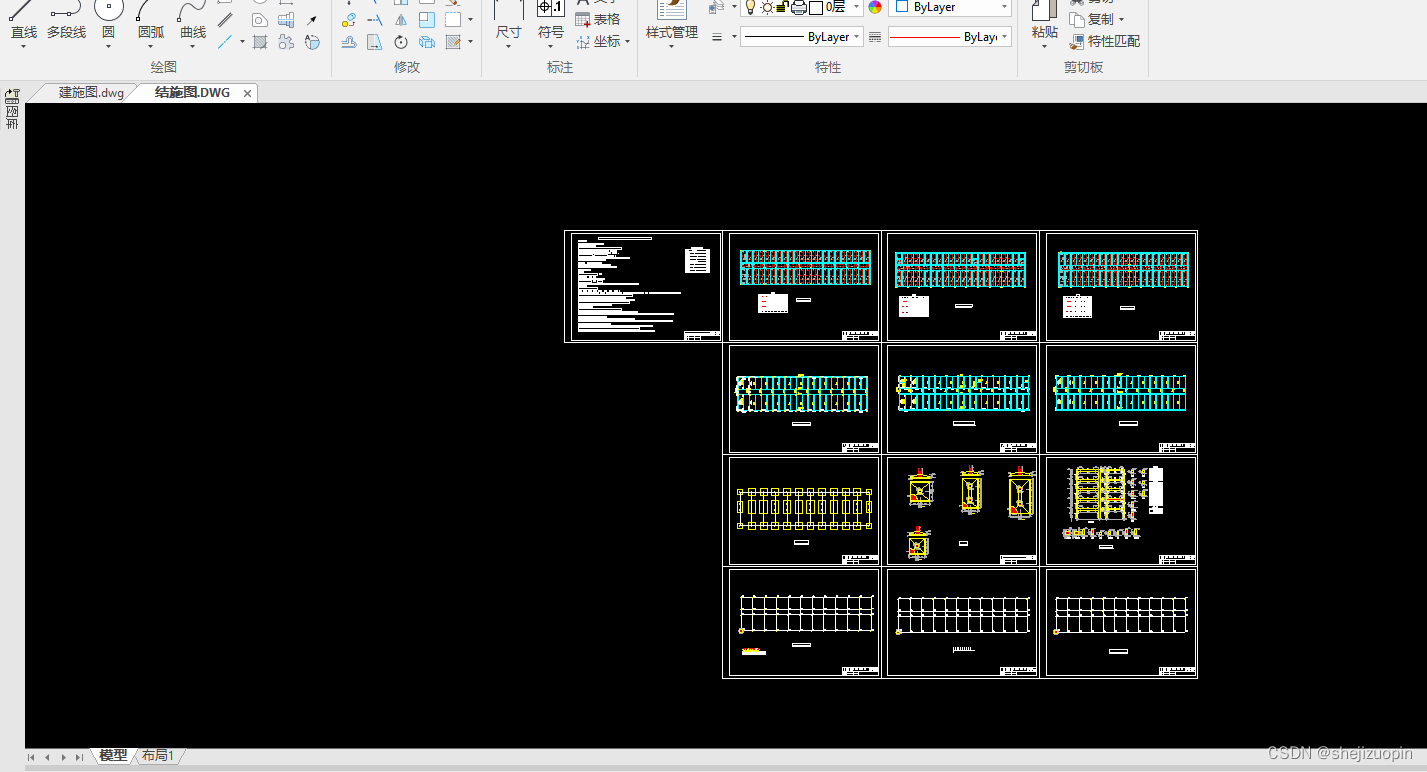Select the 多段线 polyline tool
Screen dimensions: 1427x772
coord(66,20)
